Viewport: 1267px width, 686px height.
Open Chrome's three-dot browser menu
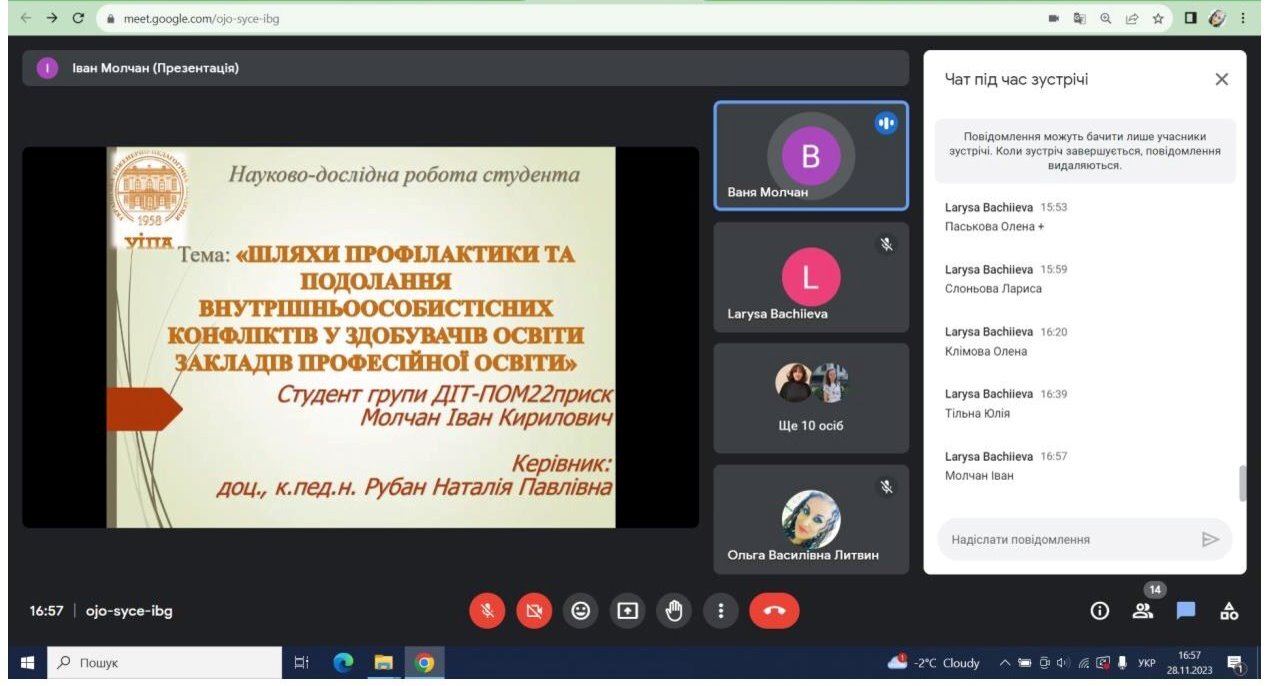(x=1243, y=18)
